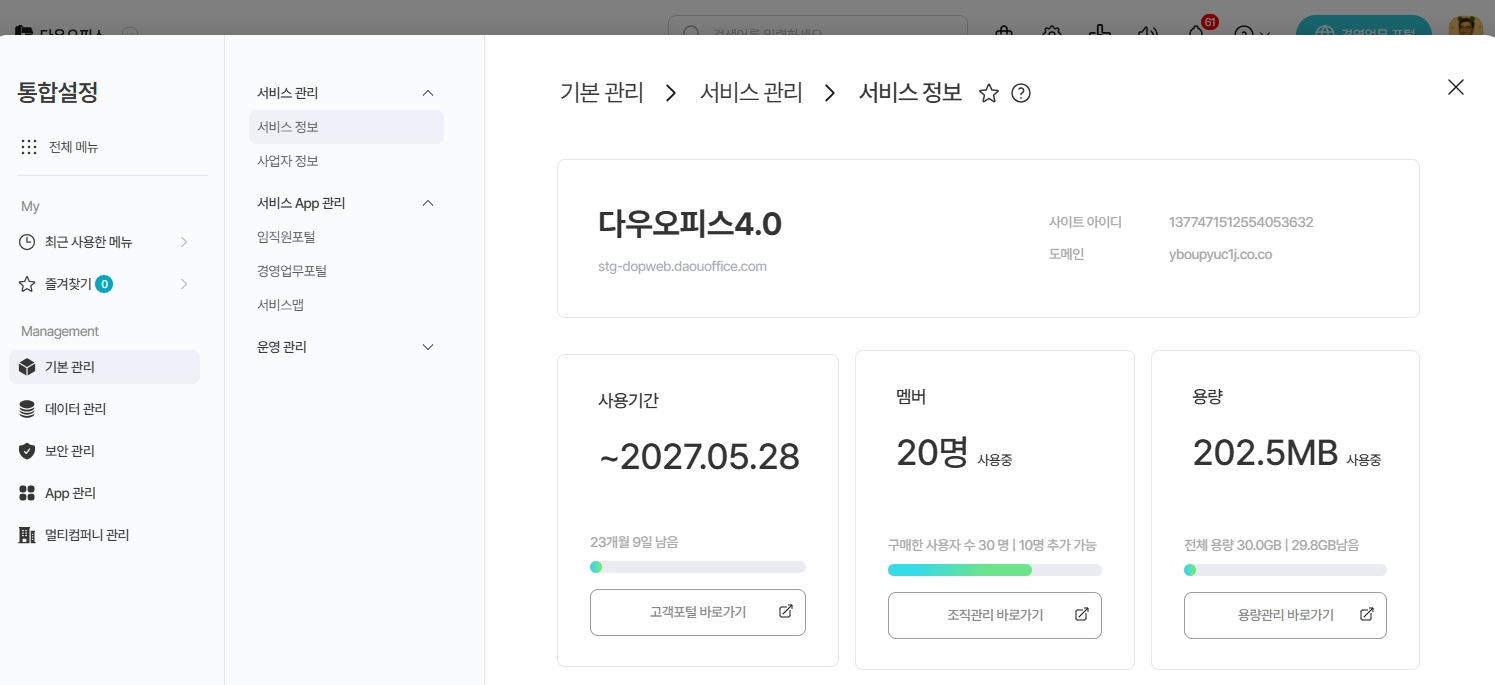Select App 관리 in Management
1495x685 pixels.
70,493
